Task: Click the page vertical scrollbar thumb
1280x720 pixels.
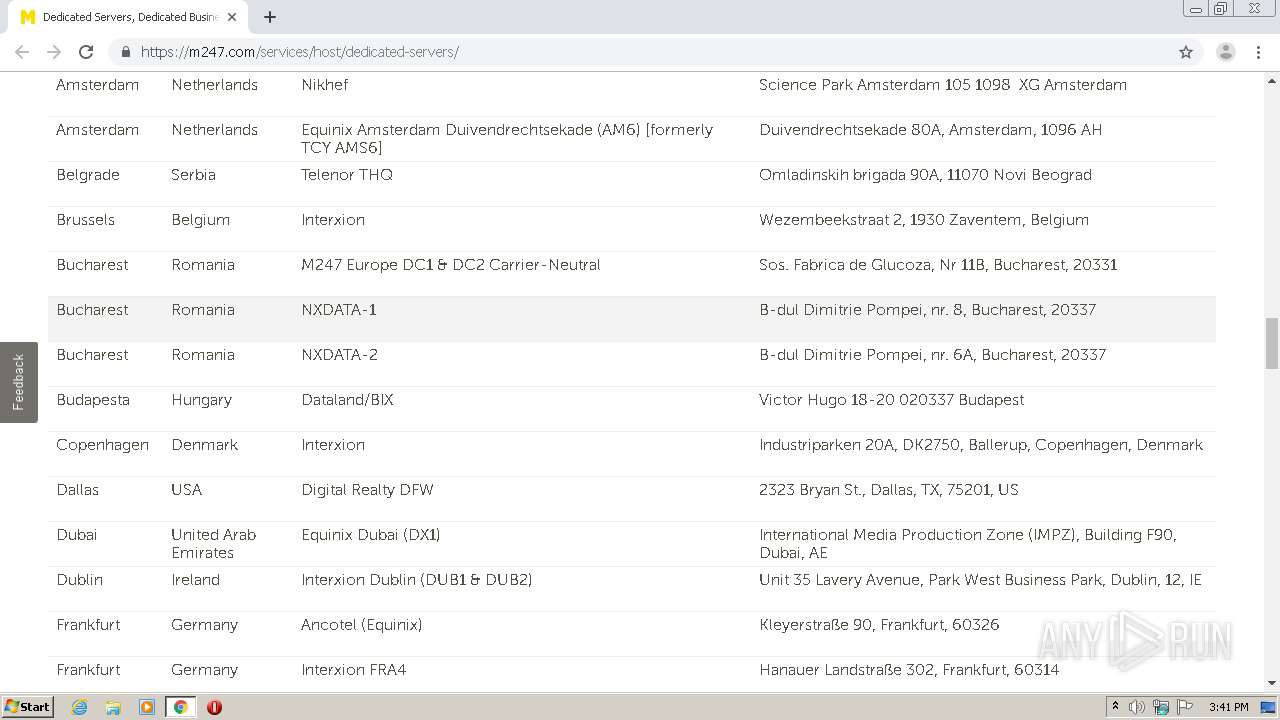Action: pos(1272,343)
